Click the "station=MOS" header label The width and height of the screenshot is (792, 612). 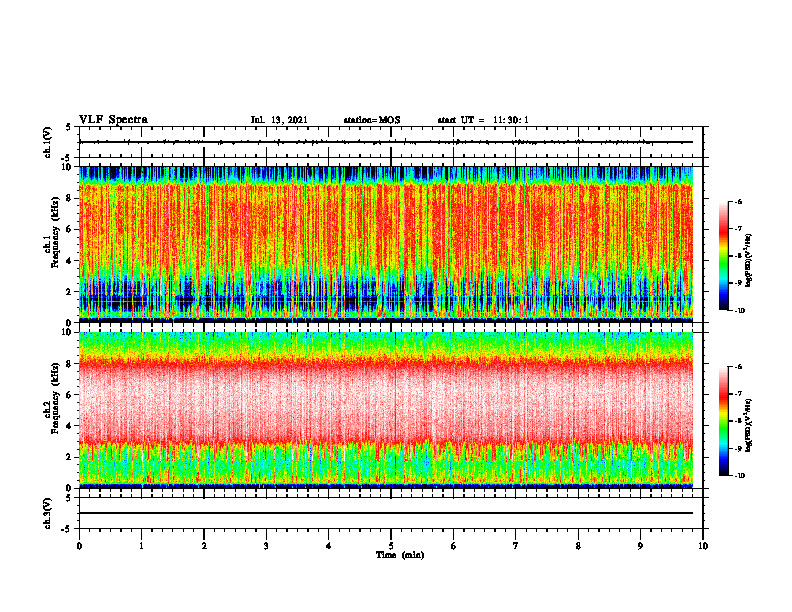click(x=372, y=120)
